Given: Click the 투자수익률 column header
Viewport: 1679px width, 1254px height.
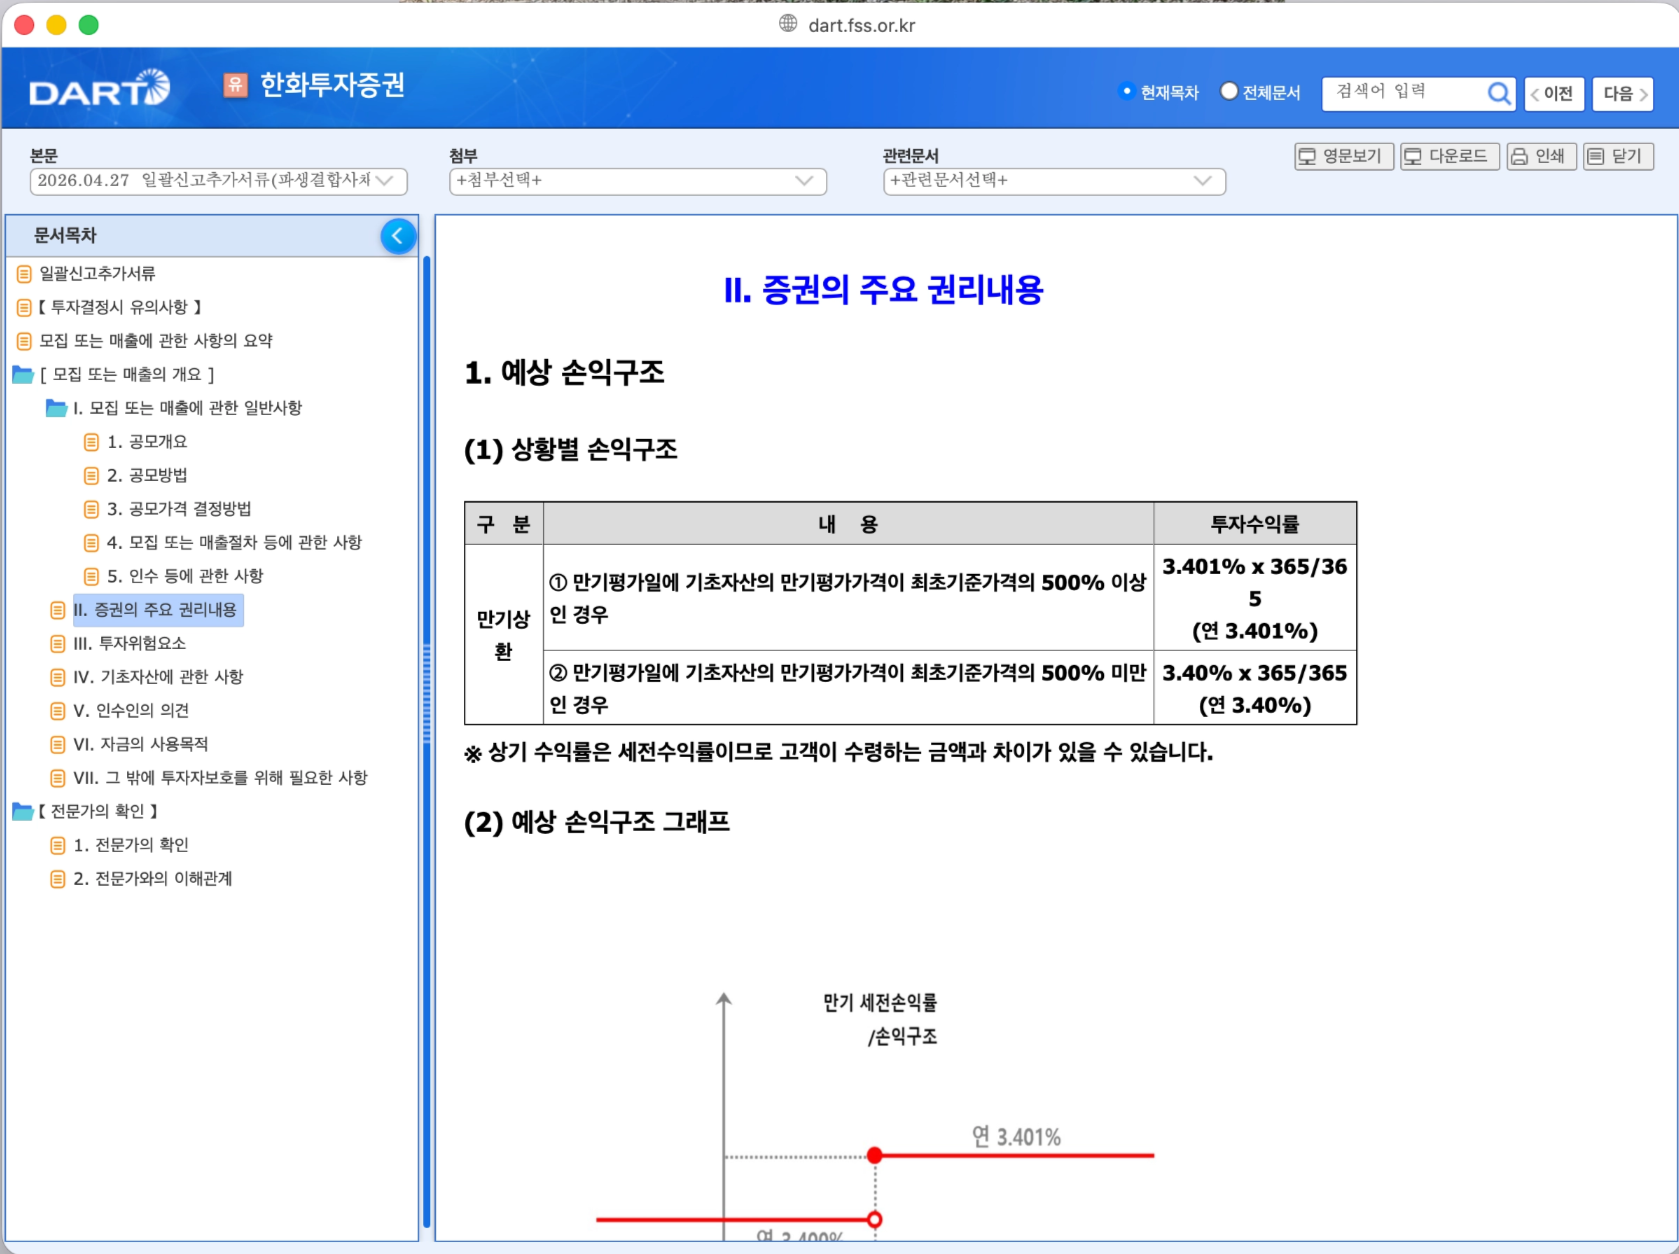Looking at the screenshot, I should 1254,524.
